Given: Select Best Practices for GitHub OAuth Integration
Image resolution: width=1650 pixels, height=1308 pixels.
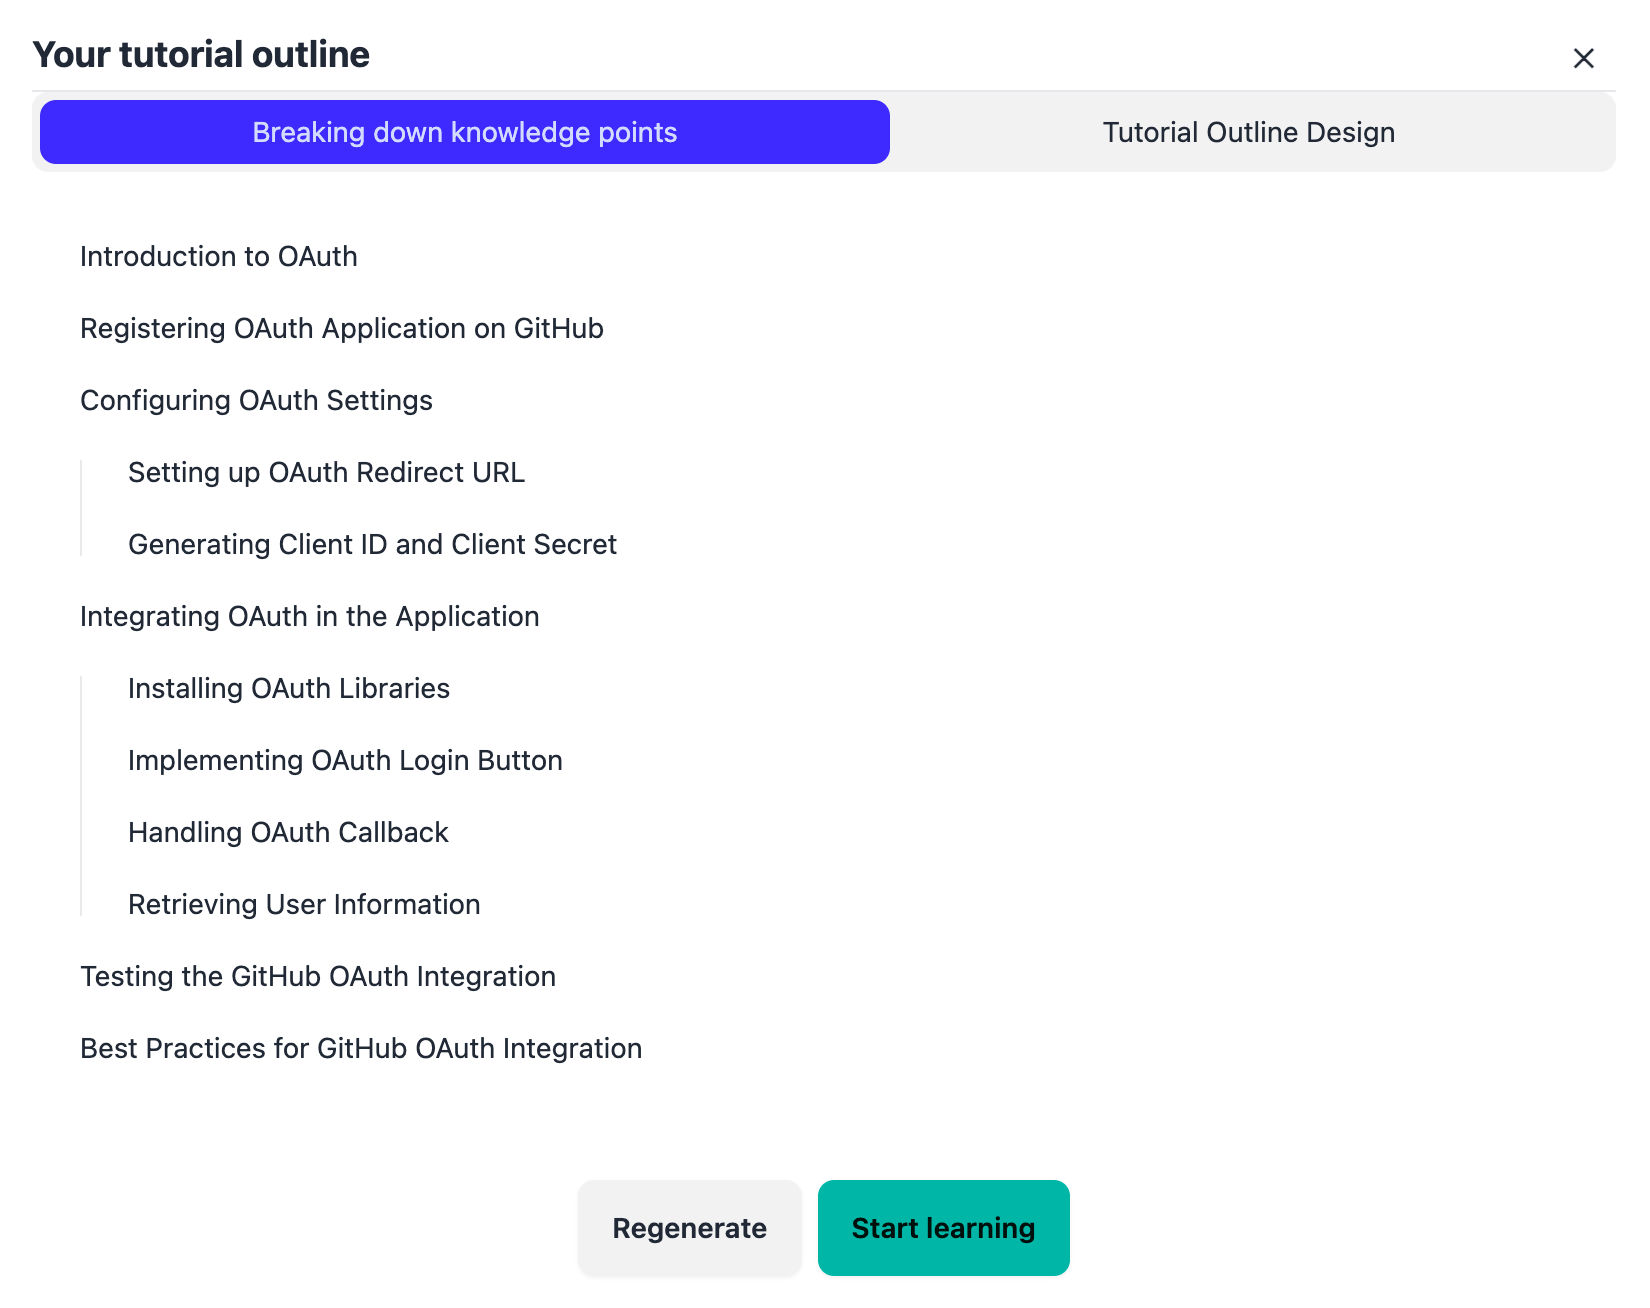Looking at the screenshot, I should [361, 1049].
